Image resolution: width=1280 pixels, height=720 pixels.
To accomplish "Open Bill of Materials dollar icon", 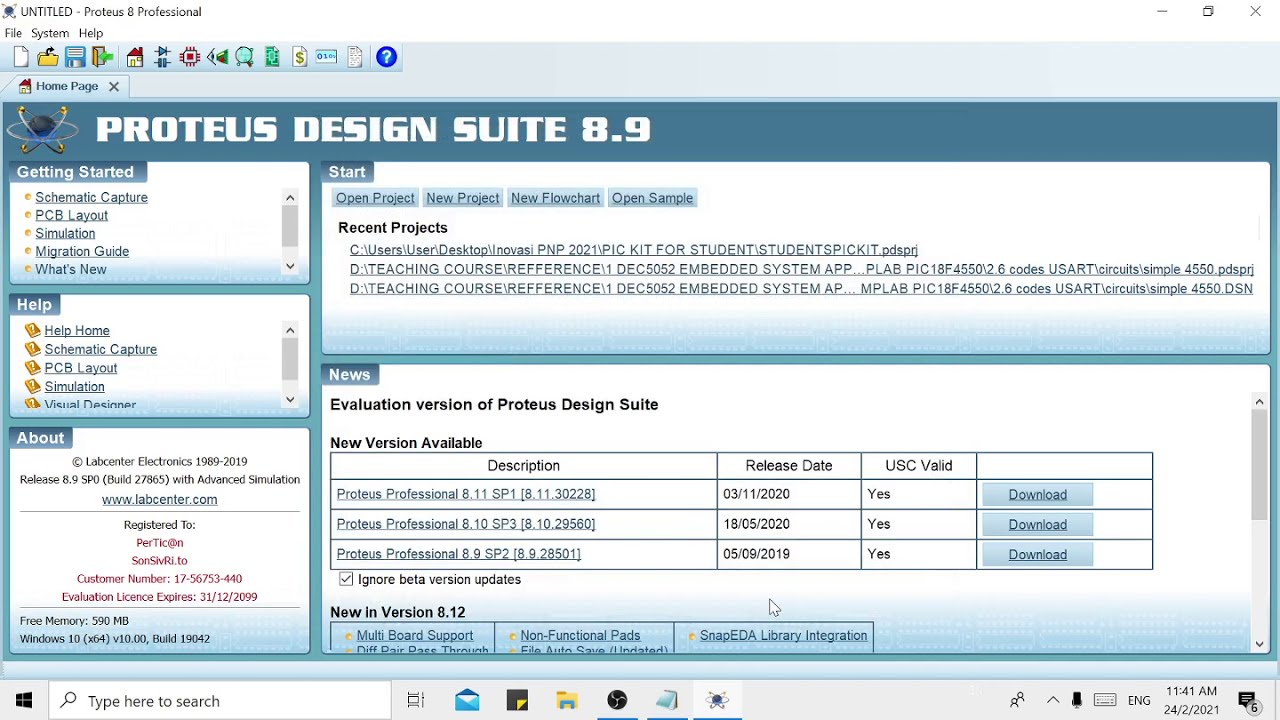I will pos(299,57).
